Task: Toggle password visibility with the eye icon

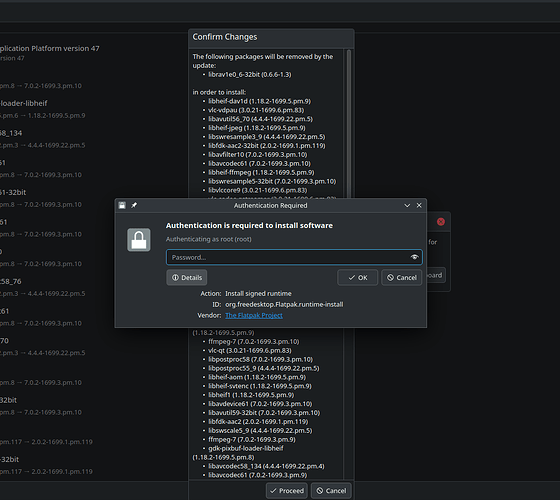Action: (x=414, y=257)
